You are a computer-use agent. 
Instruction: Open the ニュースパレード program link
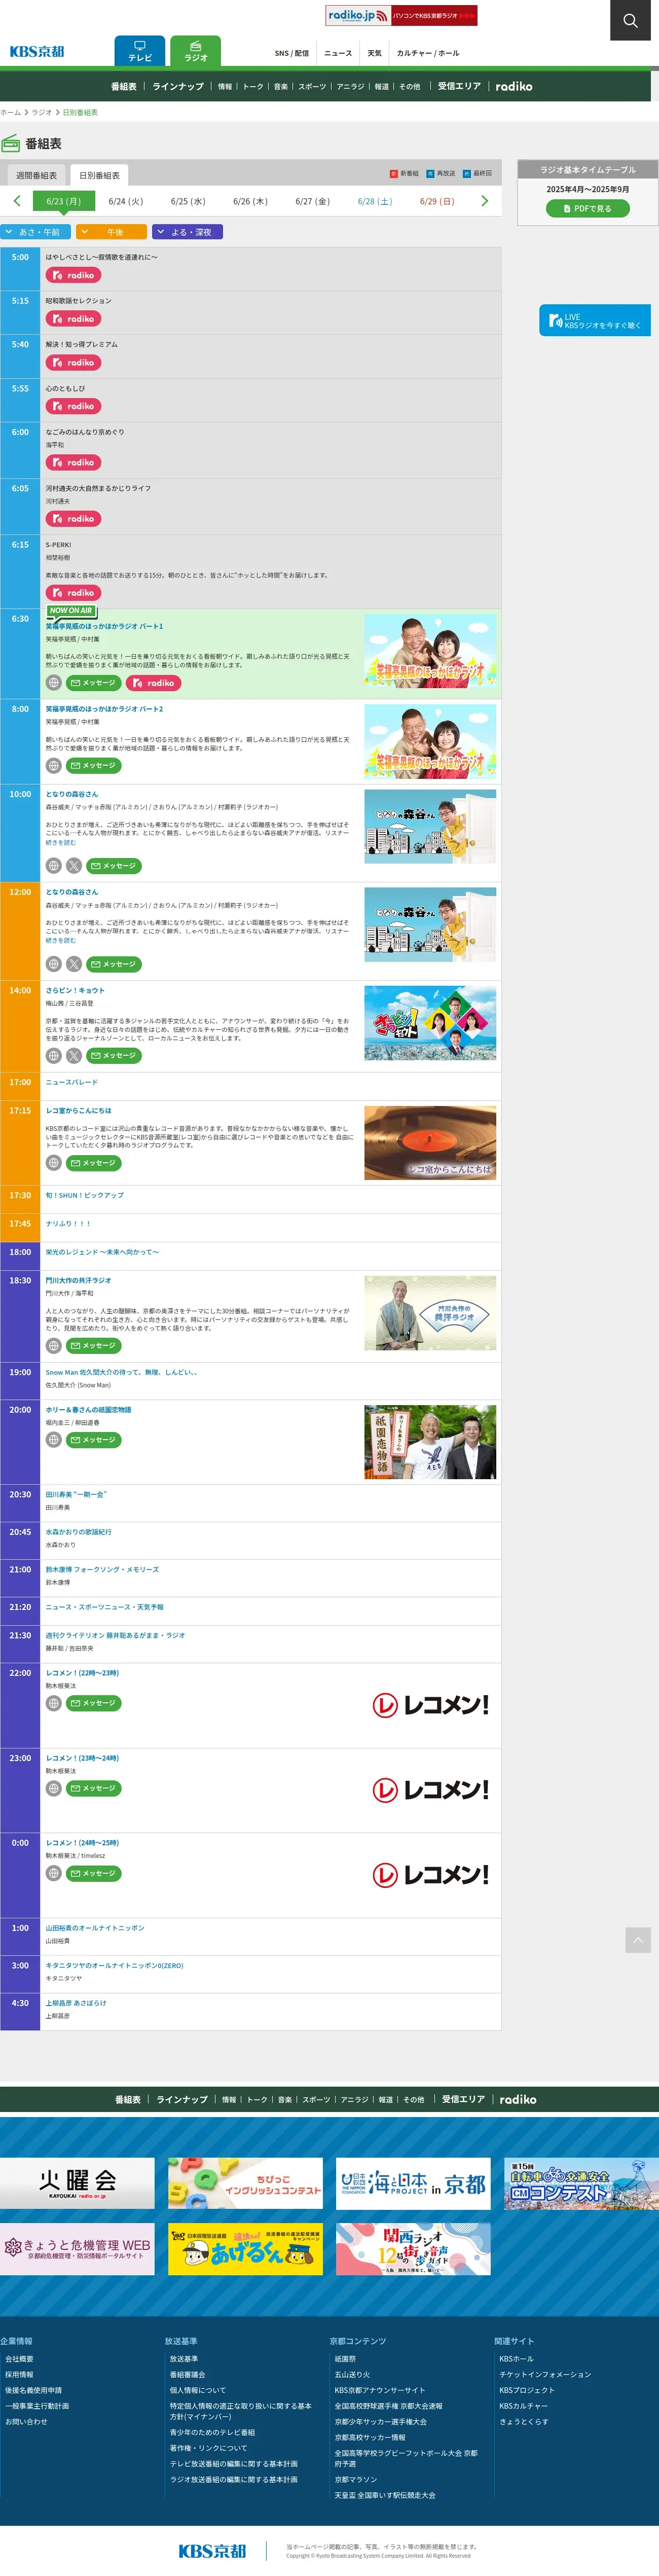click(72, 1082)
